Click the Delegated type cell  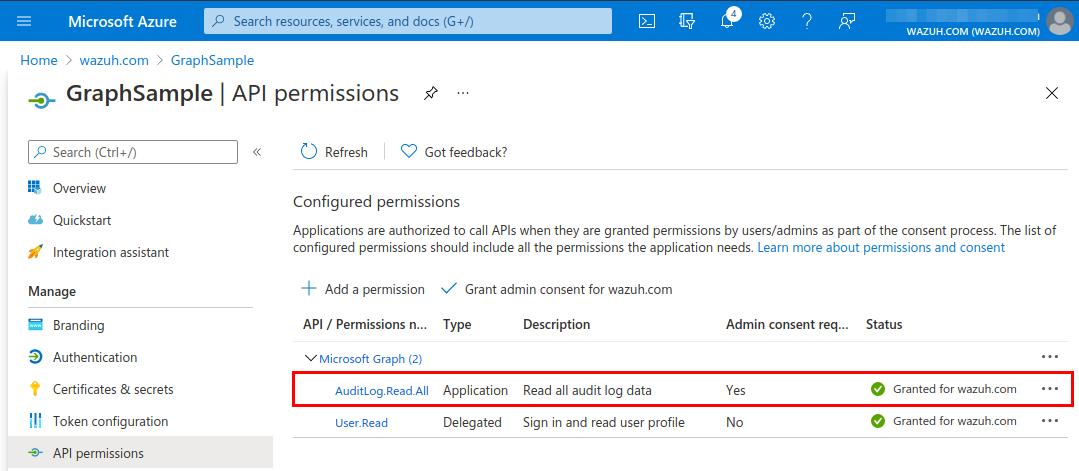point(472,422)
